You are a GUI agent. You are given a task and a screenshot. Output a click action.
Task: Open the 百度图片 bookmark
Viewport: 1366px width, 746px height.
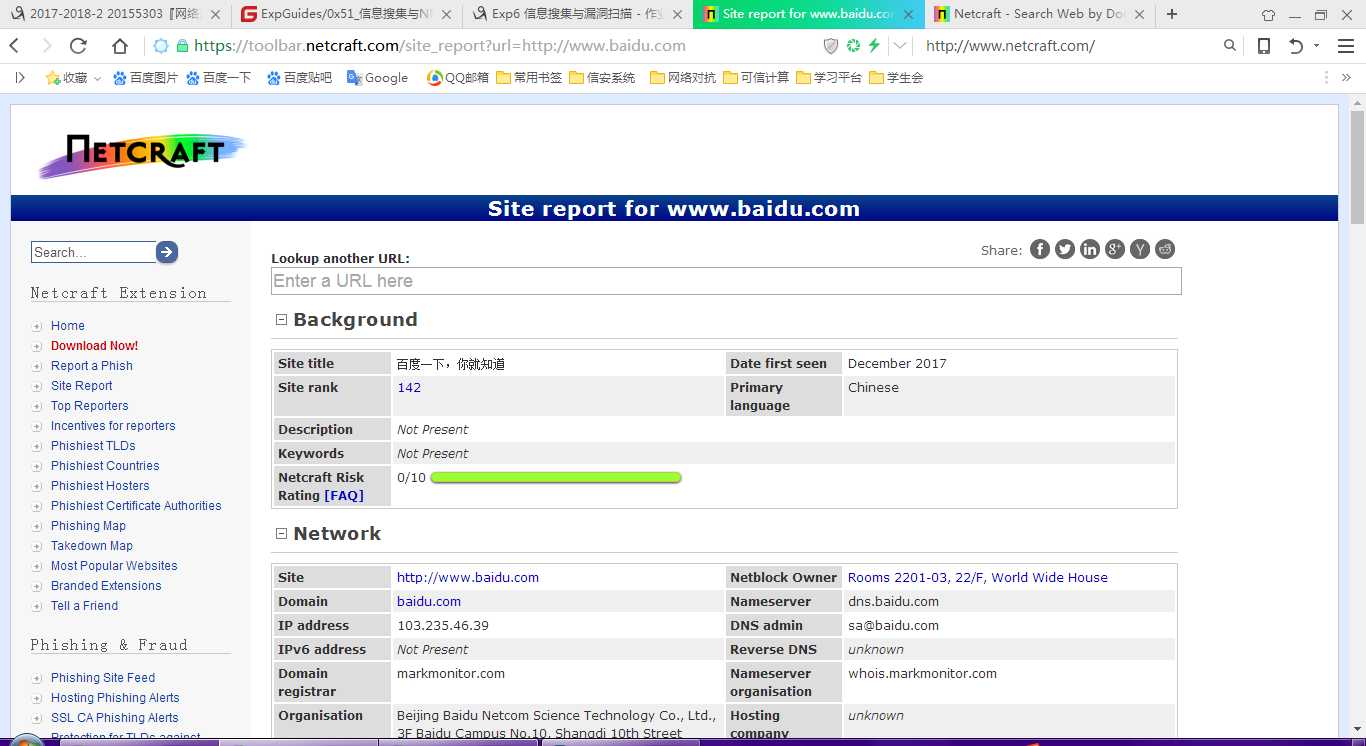point(145,78)
